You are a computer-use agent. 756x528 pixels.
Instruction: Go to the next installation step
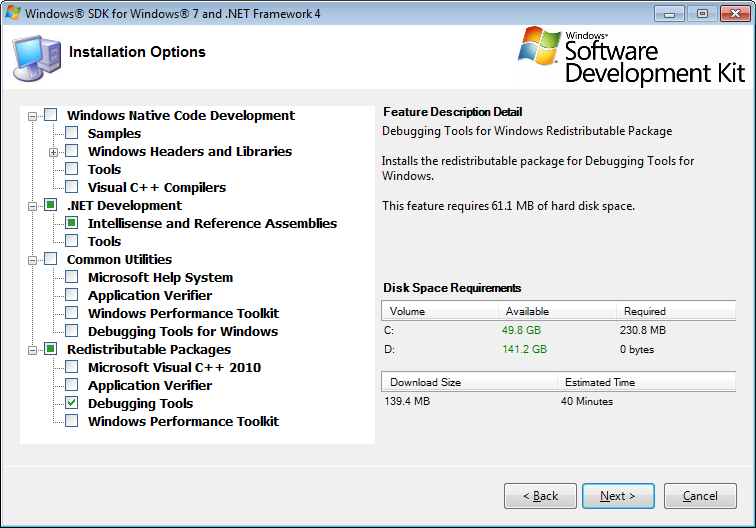[618, 496]
